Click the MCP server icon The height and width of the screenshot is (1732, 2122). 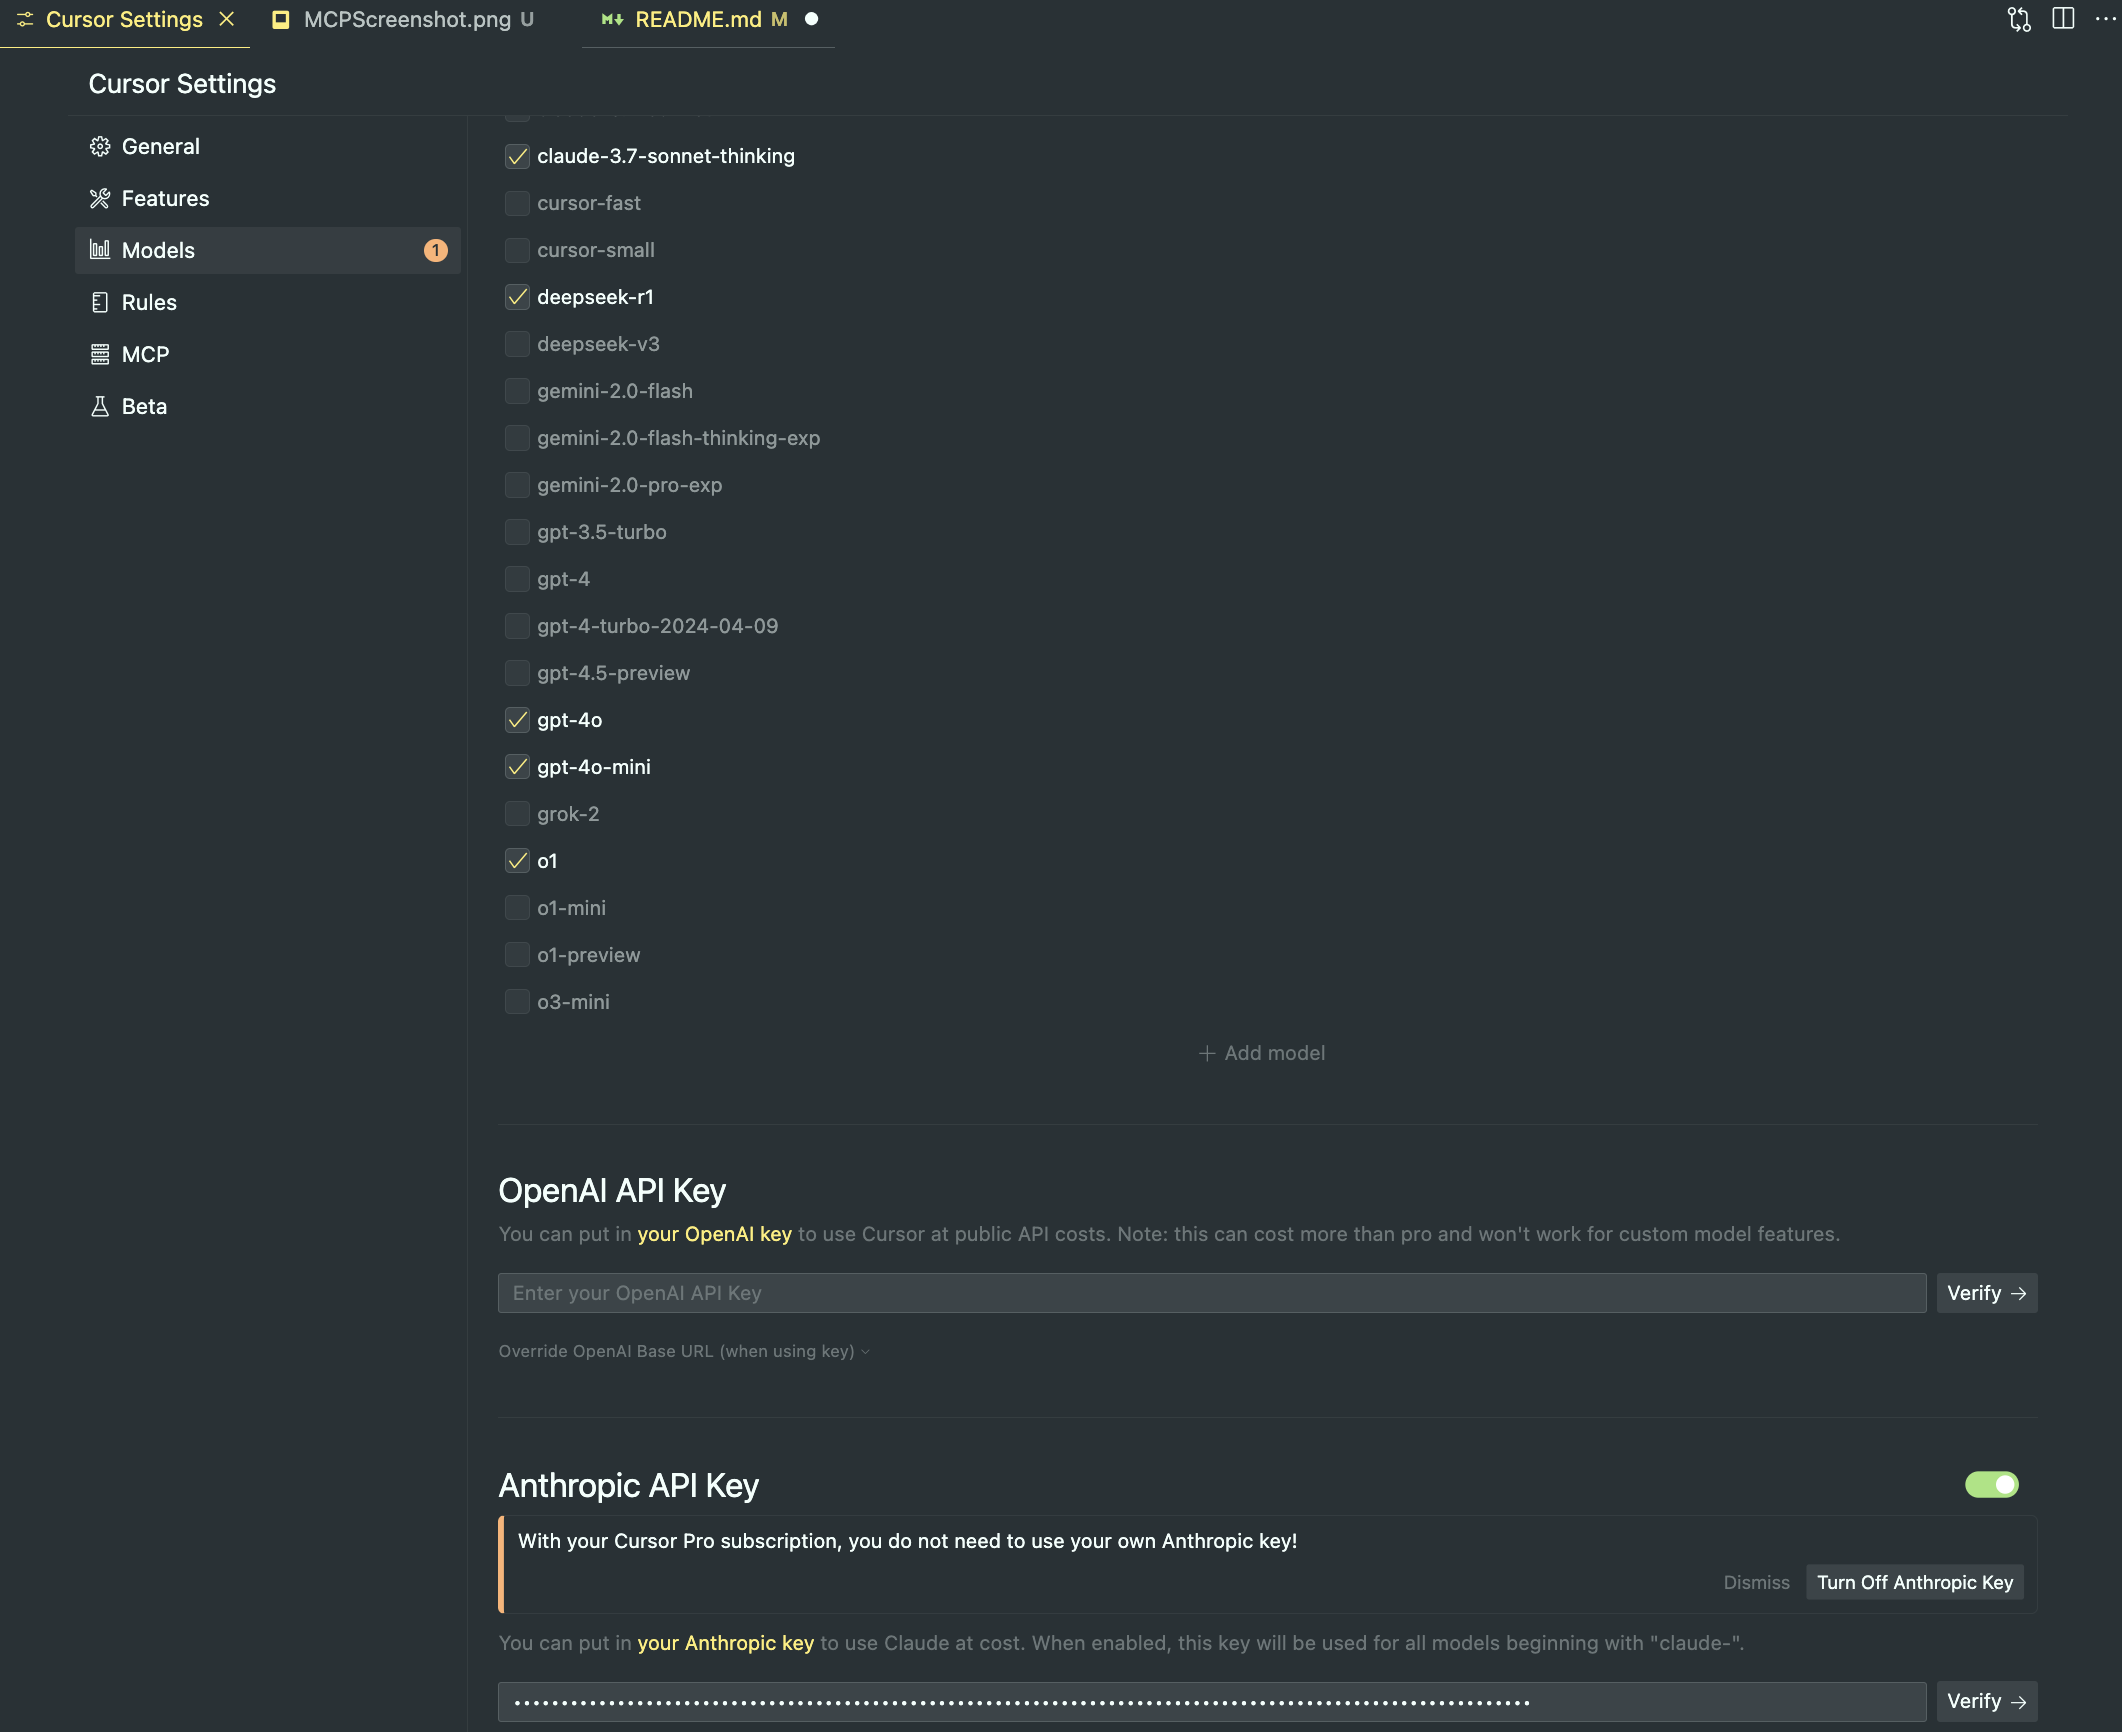pyautogui.click(x=100, y=354)
